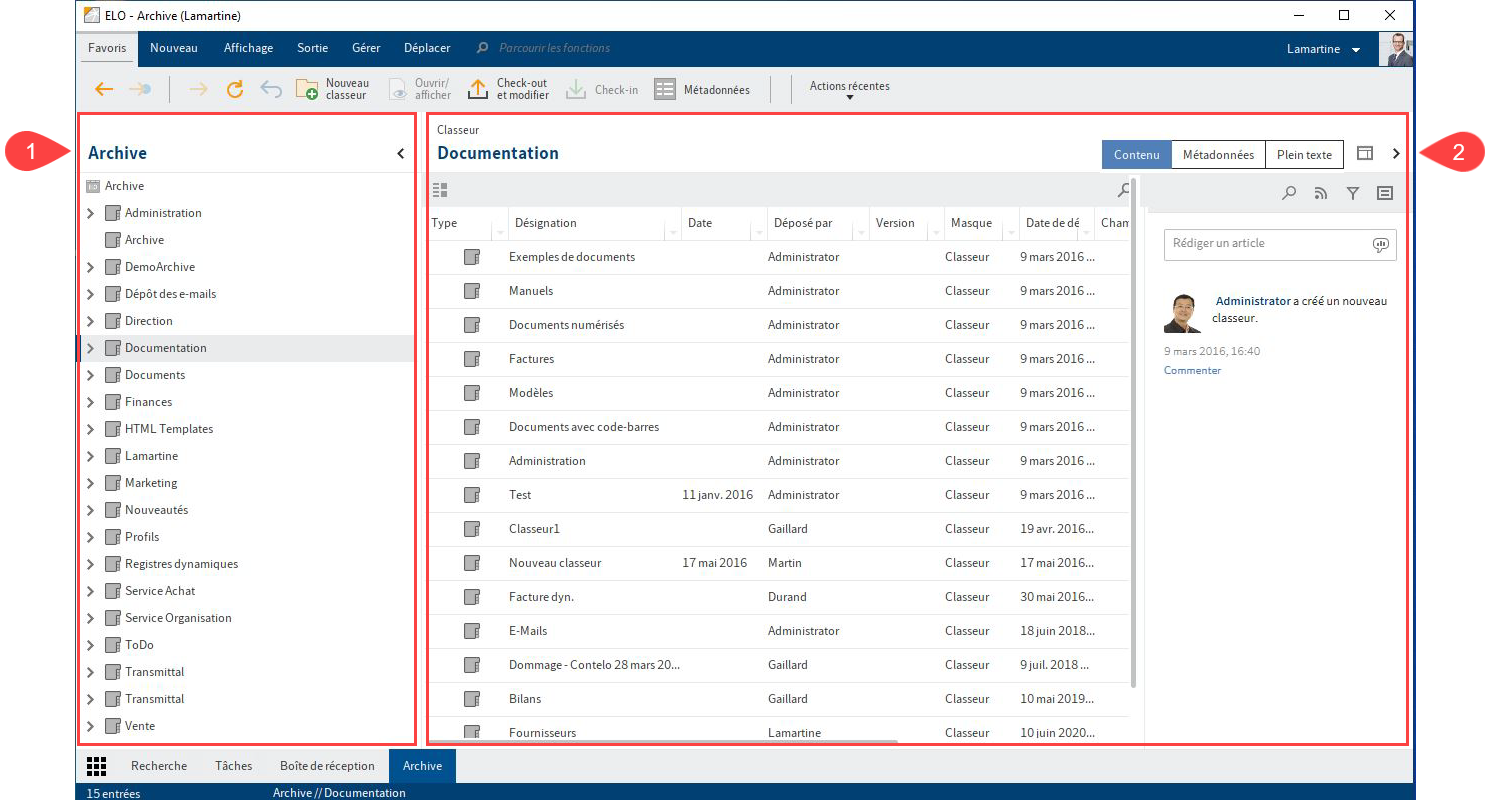Click the feed search magnifier icon

(1290, 194)
